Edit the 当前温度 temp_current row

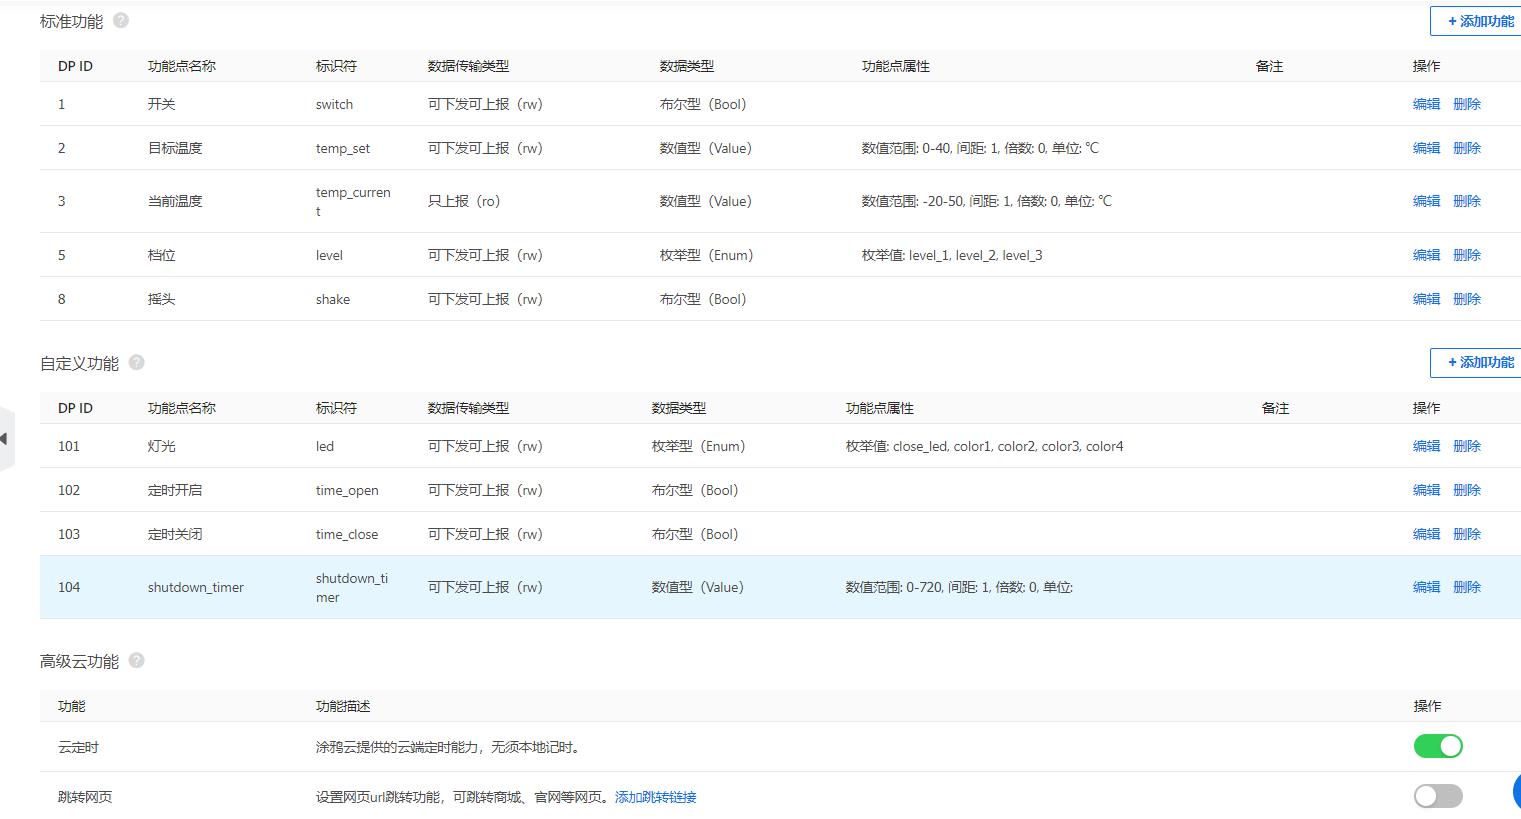click(1426, 201)
